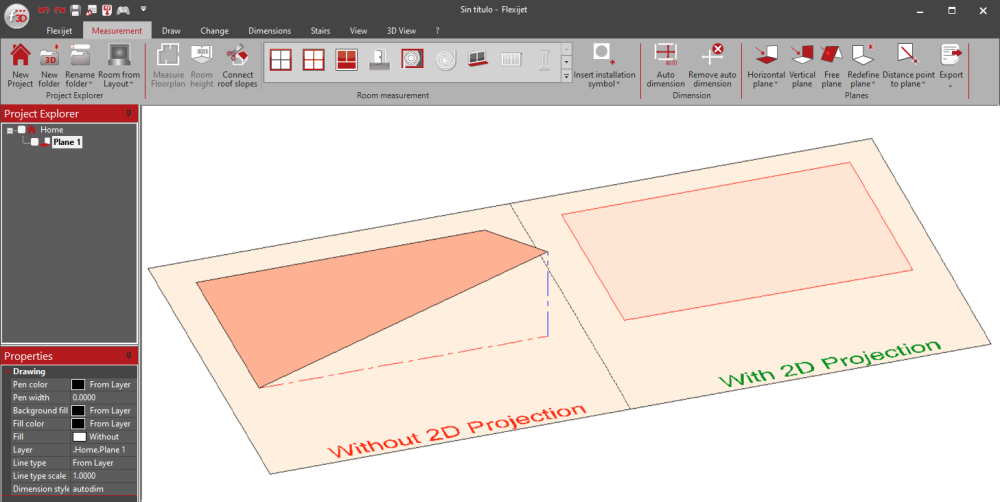Select the round spiral staircase icon in gallery
This screenshot has height=502, width=1000.
445,59
